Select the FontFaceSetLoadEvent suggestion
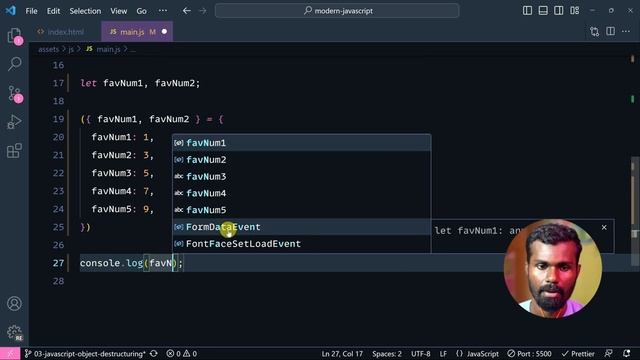The height and width of the screenshot is (360, 640). click(302, 244)
